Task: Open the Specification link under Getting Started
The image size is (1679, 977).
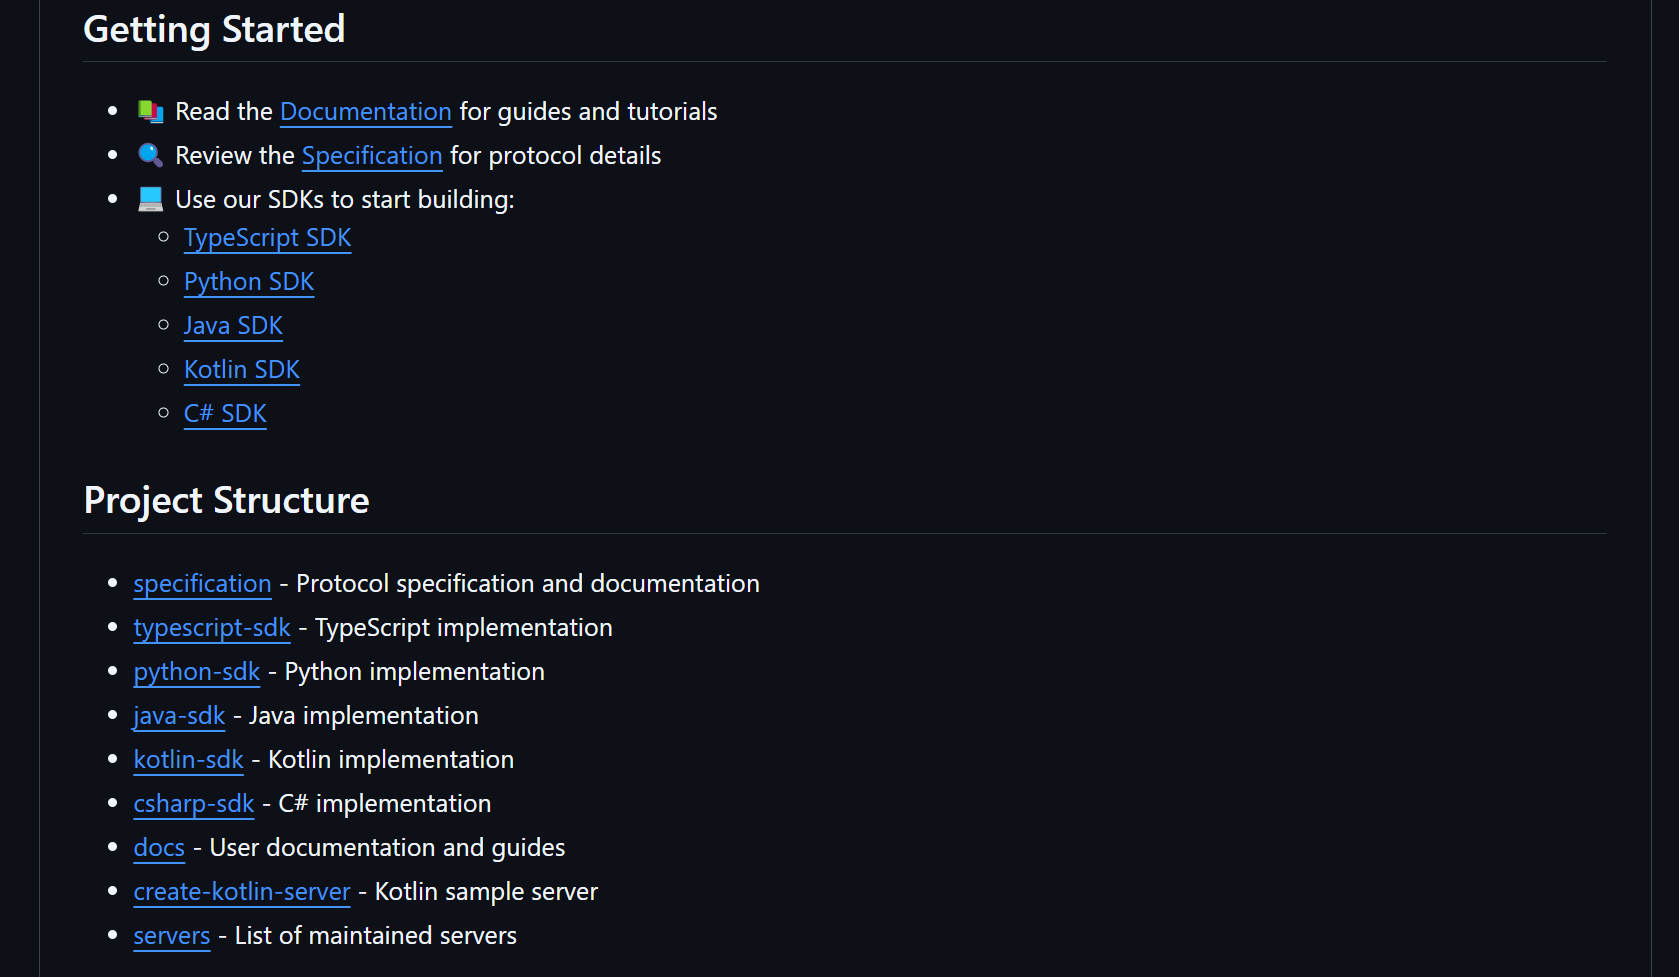Action: tap(372, 156)
